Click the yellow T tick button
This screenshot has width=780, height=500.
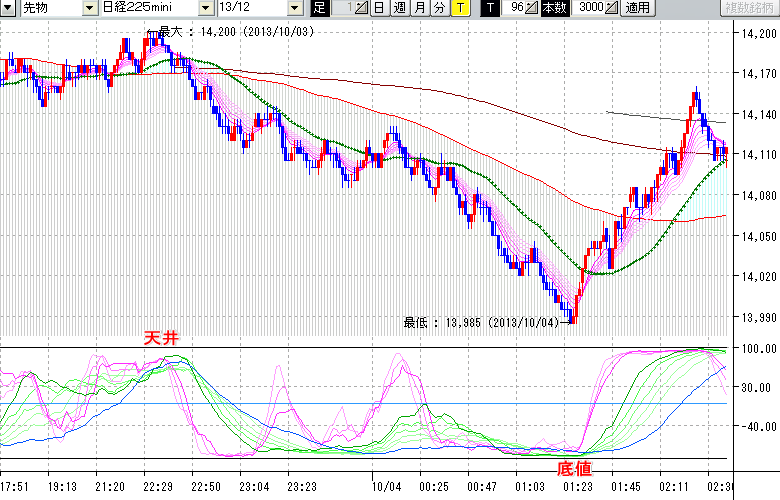pos(459,8)
